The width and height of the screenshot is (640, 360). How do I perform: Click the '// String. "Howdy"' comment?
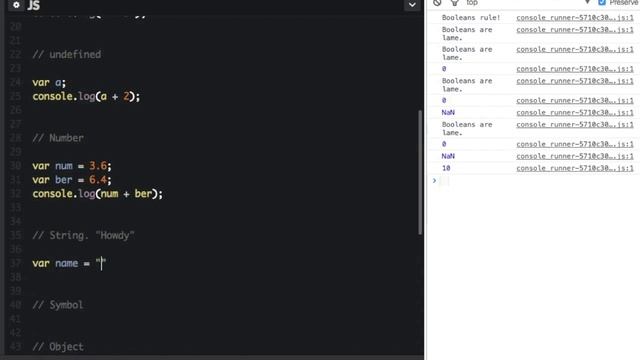pyautogui.click(x=84, y=236)
